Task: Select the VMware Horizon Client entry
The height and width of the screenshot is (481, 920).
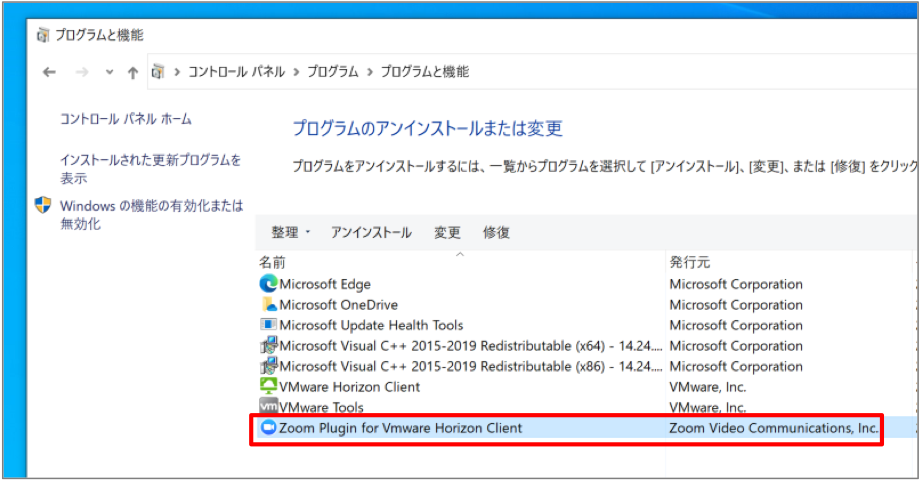Action: coord(350,387)
